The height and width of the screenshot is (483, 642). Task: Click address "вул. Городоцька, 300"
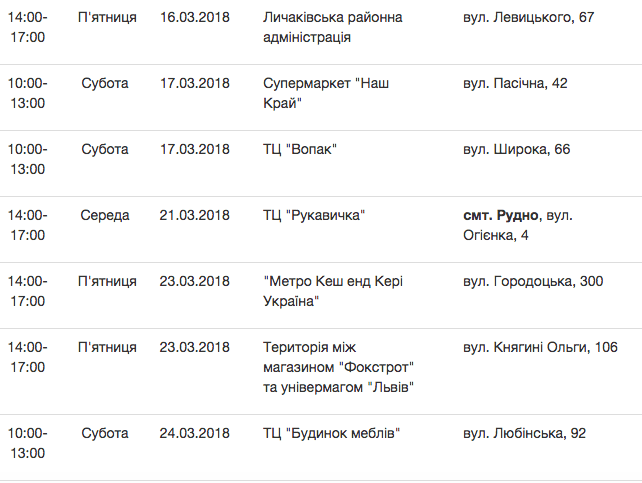[x=533, y=281]
